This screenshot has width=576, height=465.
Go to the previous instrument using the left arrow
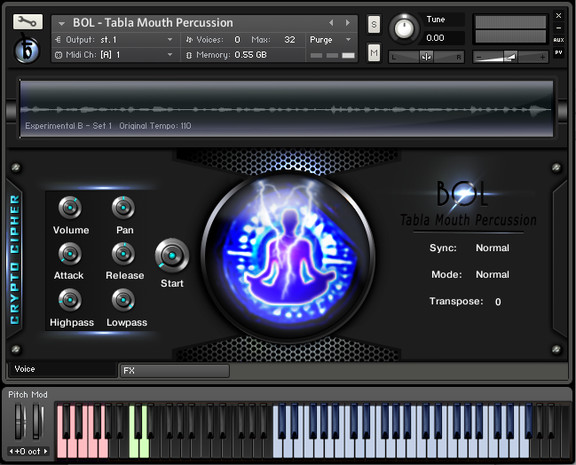(331, 23)
